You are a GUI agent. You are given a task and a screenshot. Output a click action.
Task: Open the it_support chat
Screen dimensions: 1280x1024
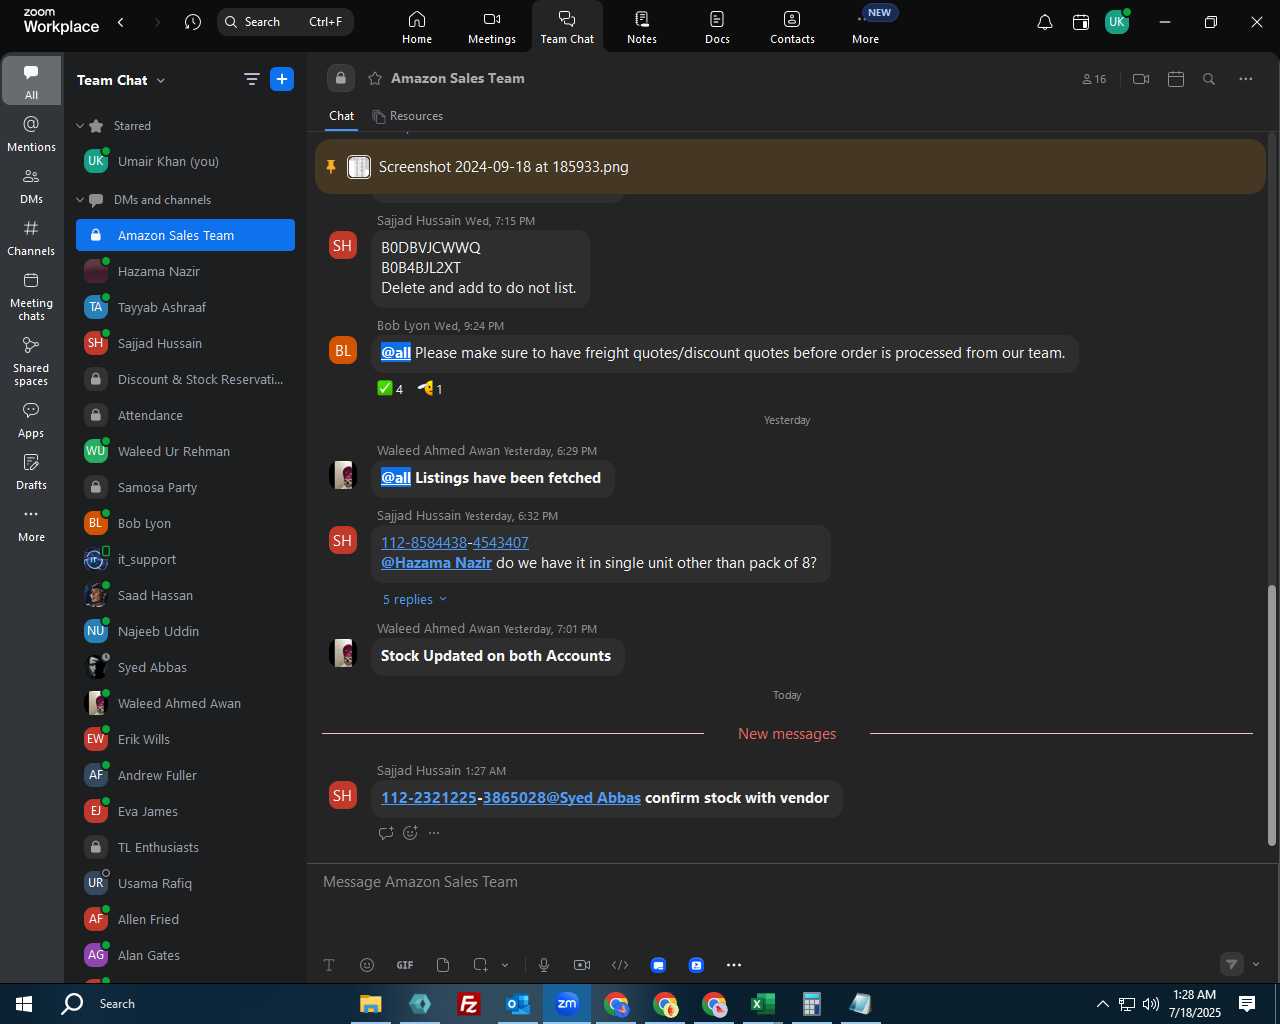point(186,559)
